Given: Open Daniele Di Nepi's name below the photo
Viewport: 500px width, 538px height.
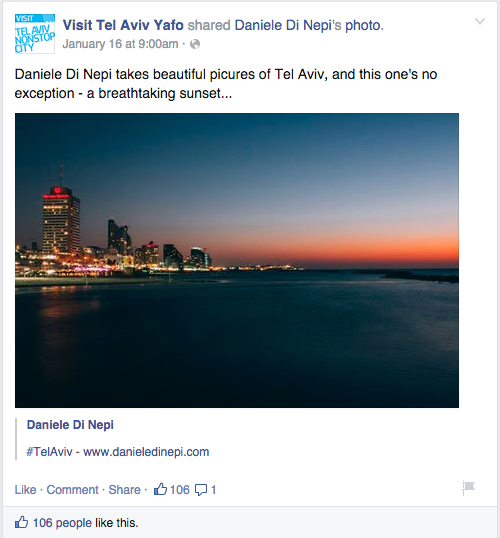Looking at the screenshot, I should (x=70, y=425).
